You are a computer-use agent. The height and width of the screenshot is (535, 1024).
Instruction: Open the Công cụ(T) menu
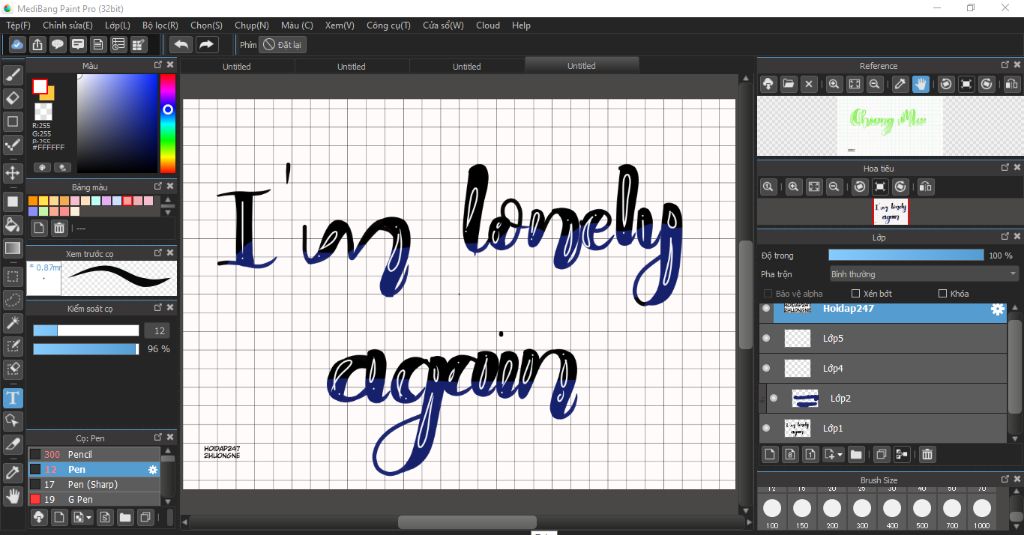pos(388,25)
